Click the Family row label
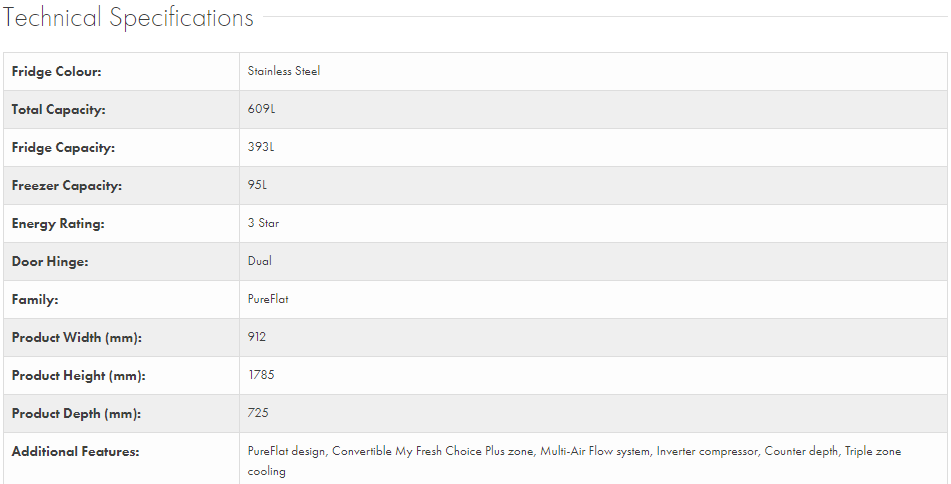 [35, 300]
